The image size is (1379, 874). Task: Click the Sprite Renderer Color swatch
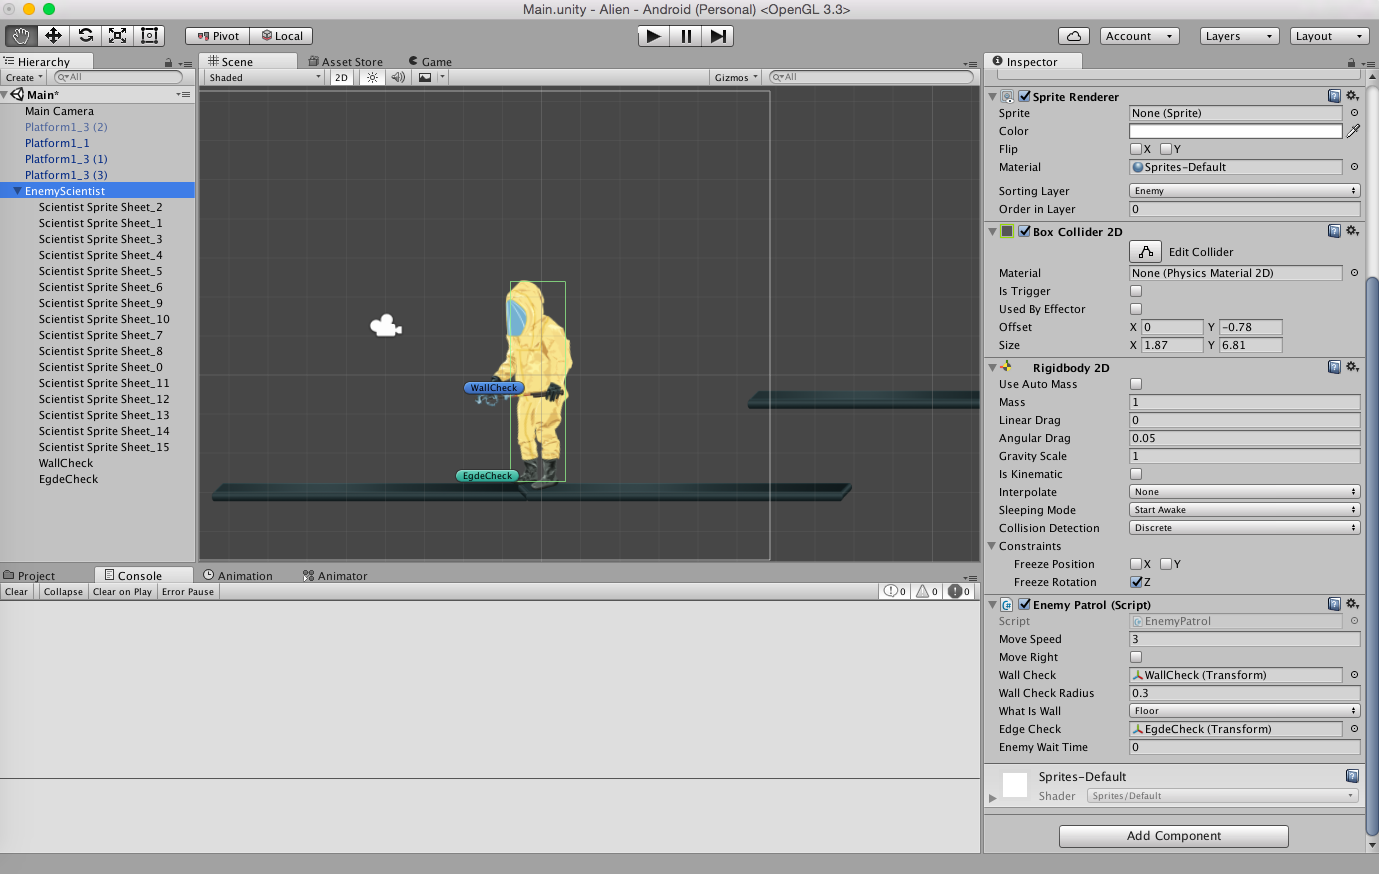tap(1236, 131)
